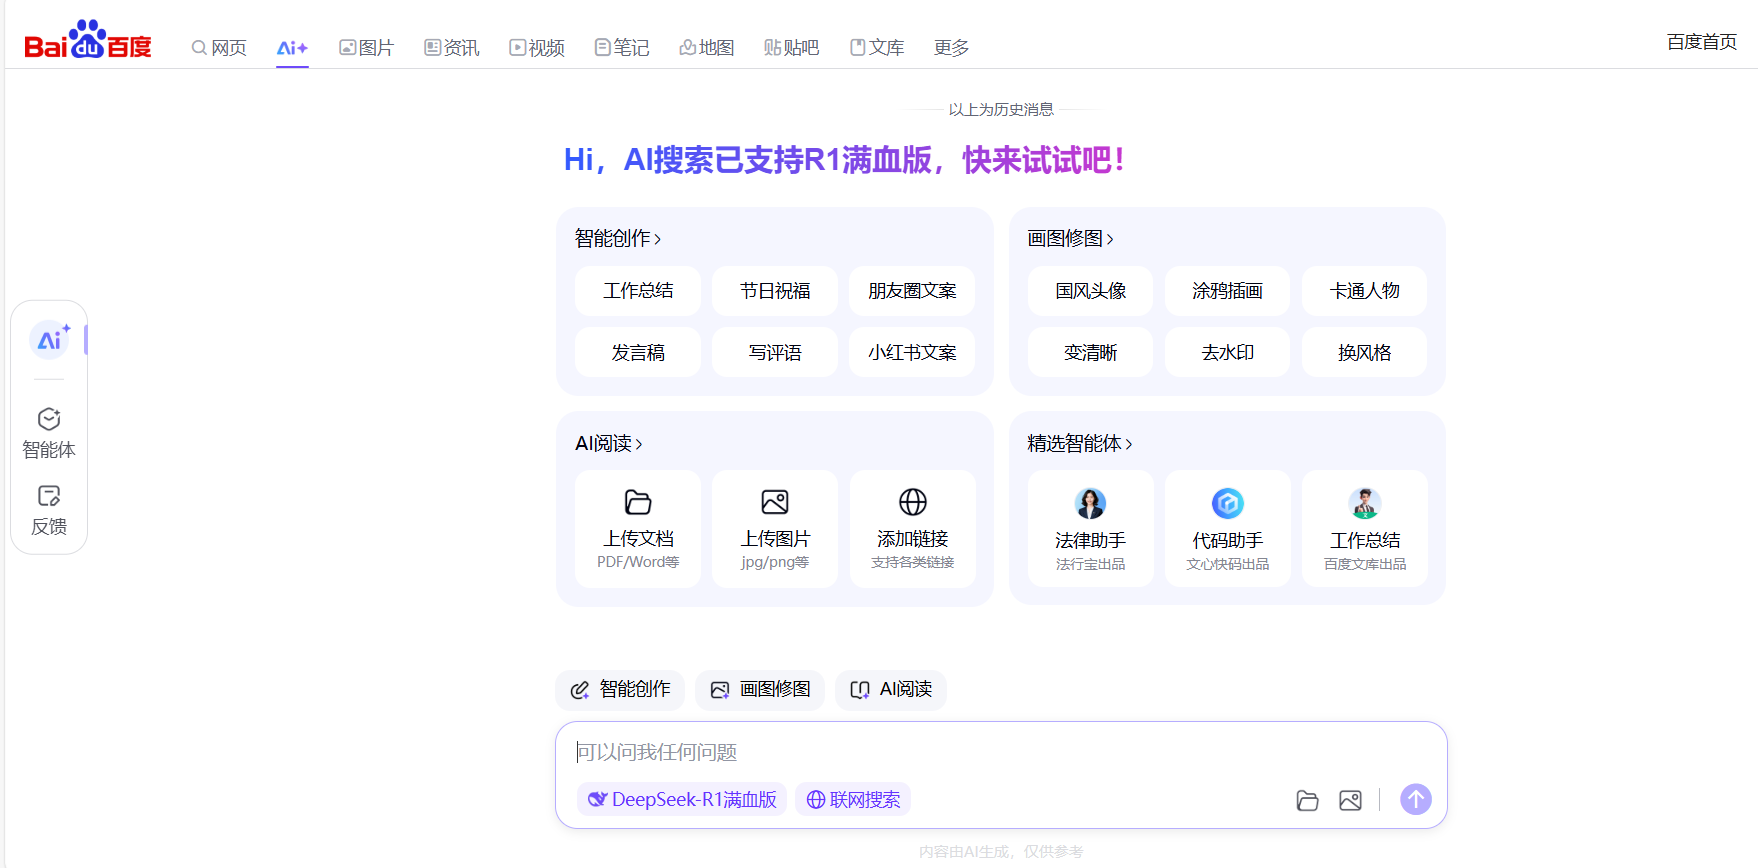The image size is (1758, 868).
Task: Switch to the 网页 tab
Action: click(x=219, y=47)
